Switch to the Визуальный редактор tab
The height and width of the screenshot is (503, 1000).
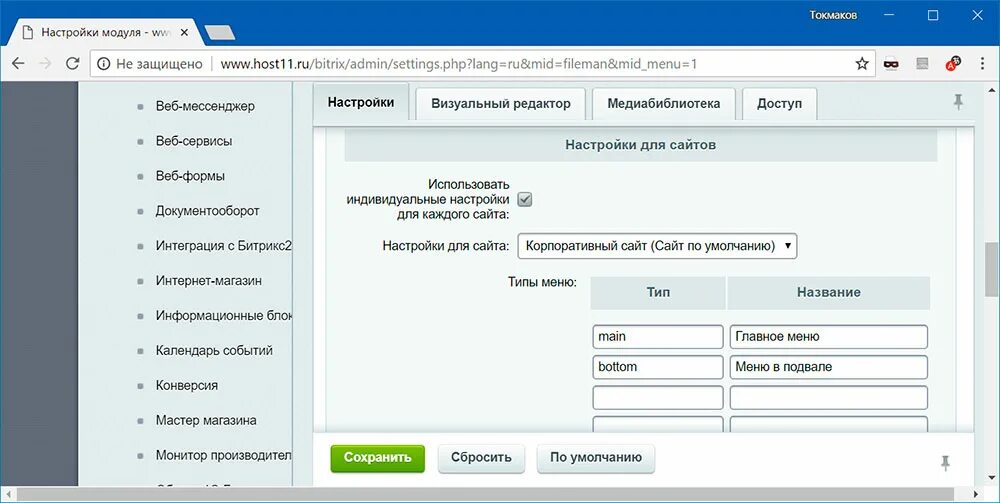pos(501,104)
